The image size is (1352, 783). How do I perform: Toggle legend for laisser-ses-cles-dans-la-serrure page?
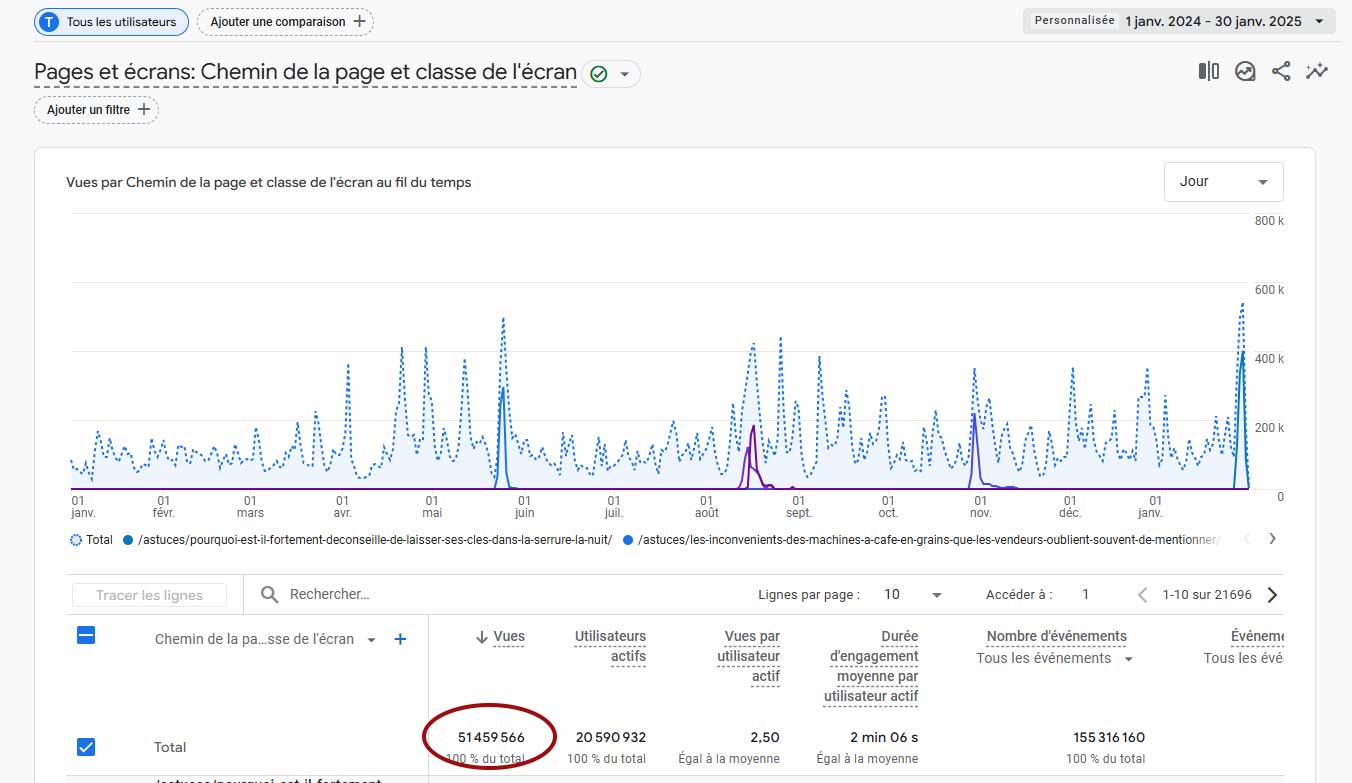click(367, 540)
